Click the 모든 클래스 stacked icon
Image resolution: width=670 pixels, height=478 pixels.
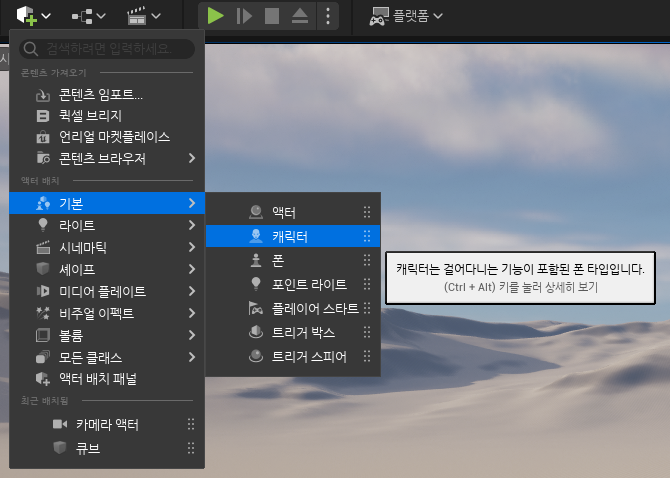tap(43, 357)
